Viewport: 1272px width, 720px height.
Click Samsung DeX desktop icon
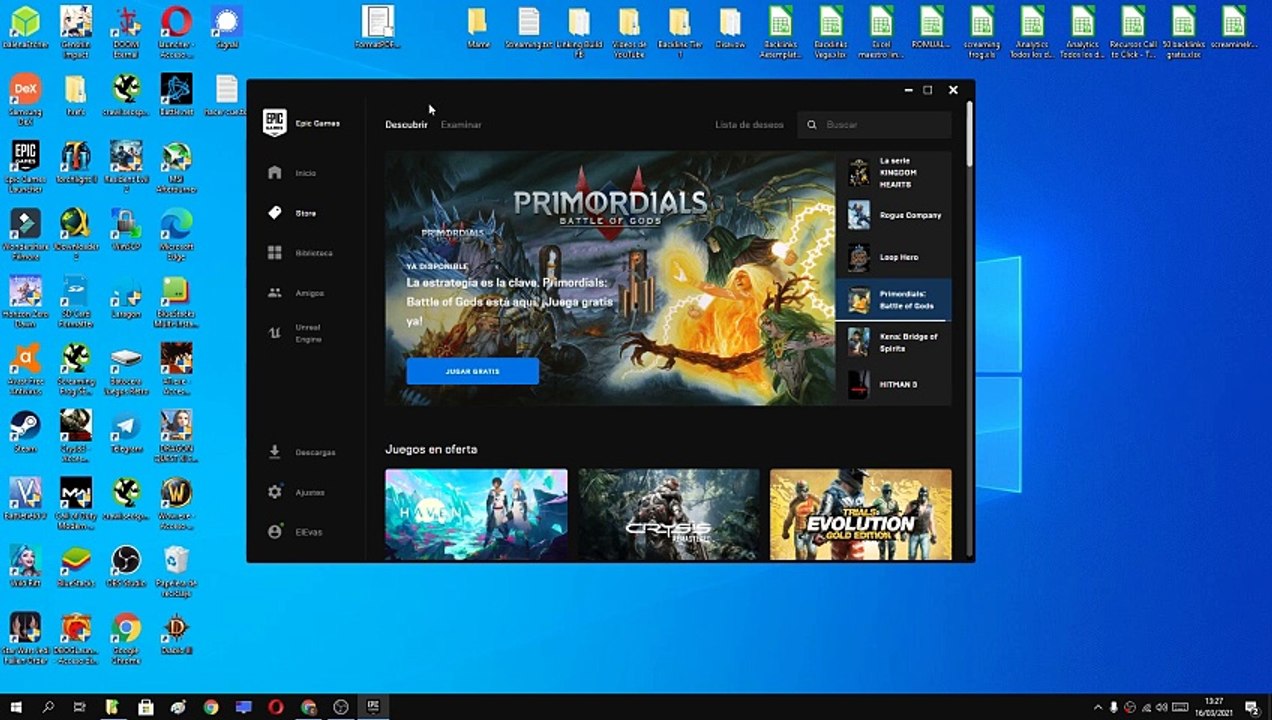[x=25, y=98]
